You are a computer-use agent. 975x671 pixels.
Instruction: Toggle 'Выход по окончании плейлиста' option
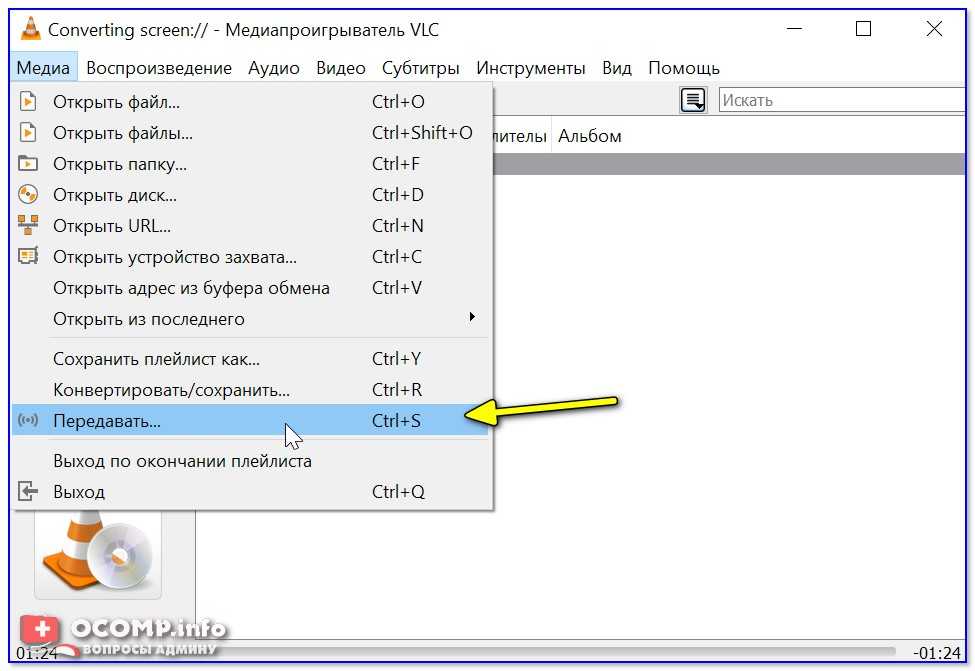(x=182, y=461)
